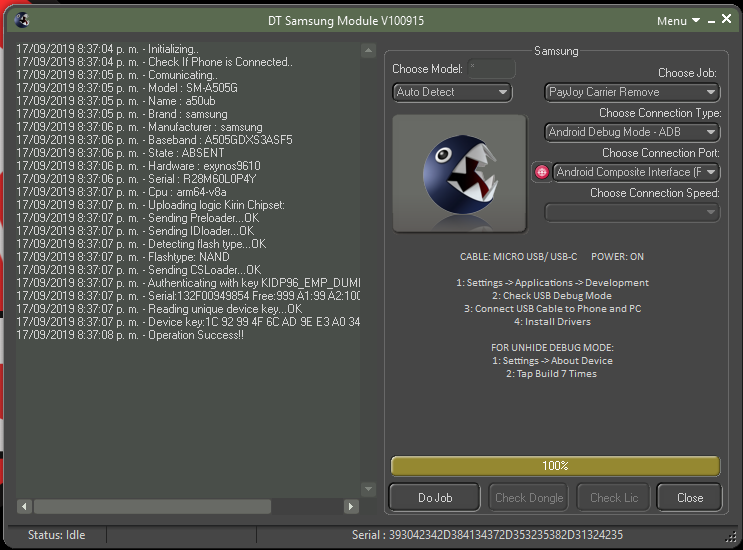Click the Check Lic button
The image size is (743, 550).
click(614, 497)
